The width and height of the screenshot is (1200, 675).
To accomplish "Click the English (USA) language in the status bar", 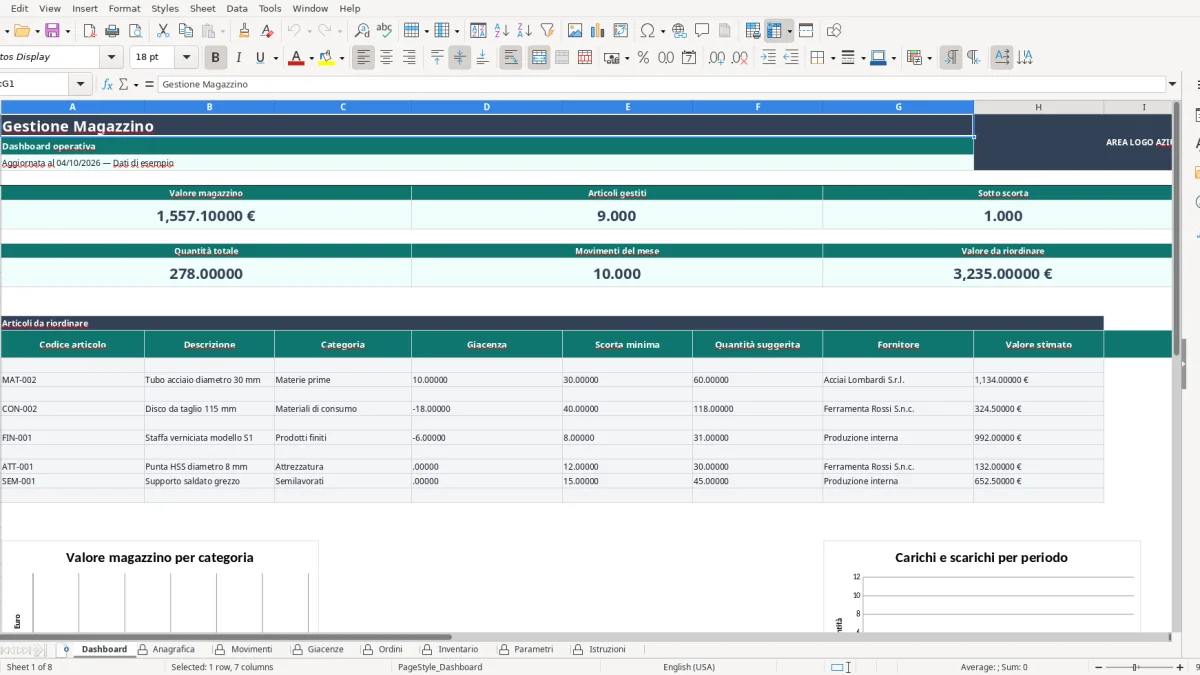I will coord(689,667).
